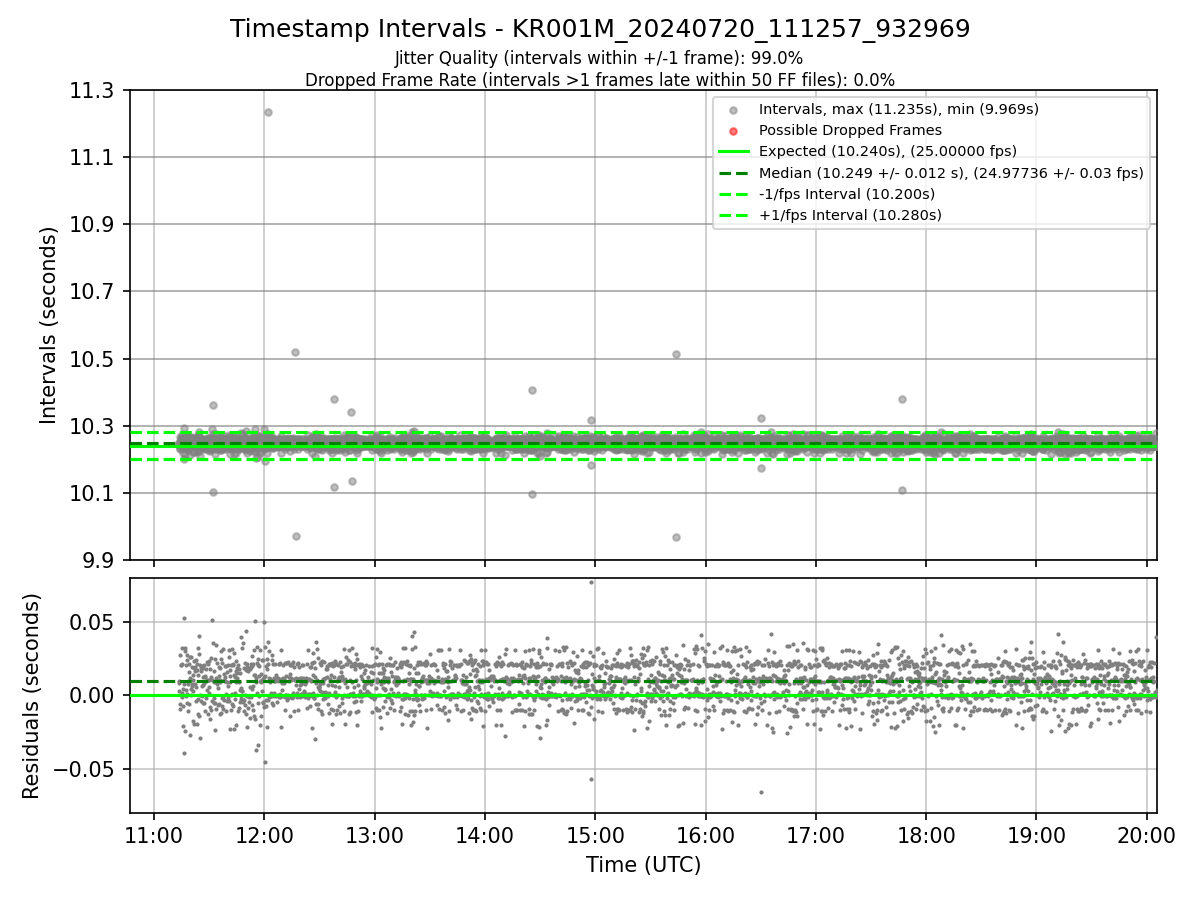Select legend entry 'Possible Dropped Frames'
This screenshot has width=1200, height=900.
coord(850,130)
